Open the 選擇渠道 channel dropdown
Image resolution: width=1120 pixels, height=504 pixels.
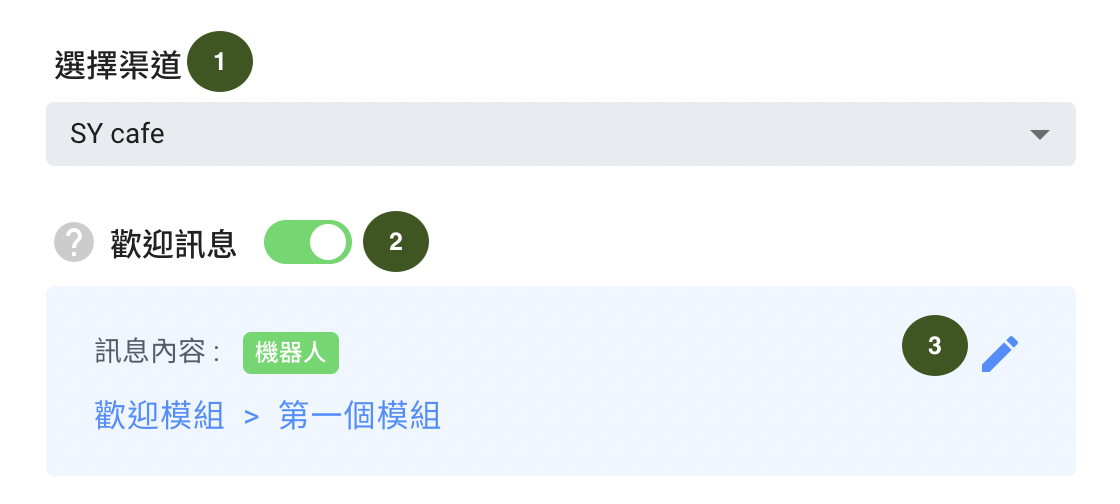561,134
